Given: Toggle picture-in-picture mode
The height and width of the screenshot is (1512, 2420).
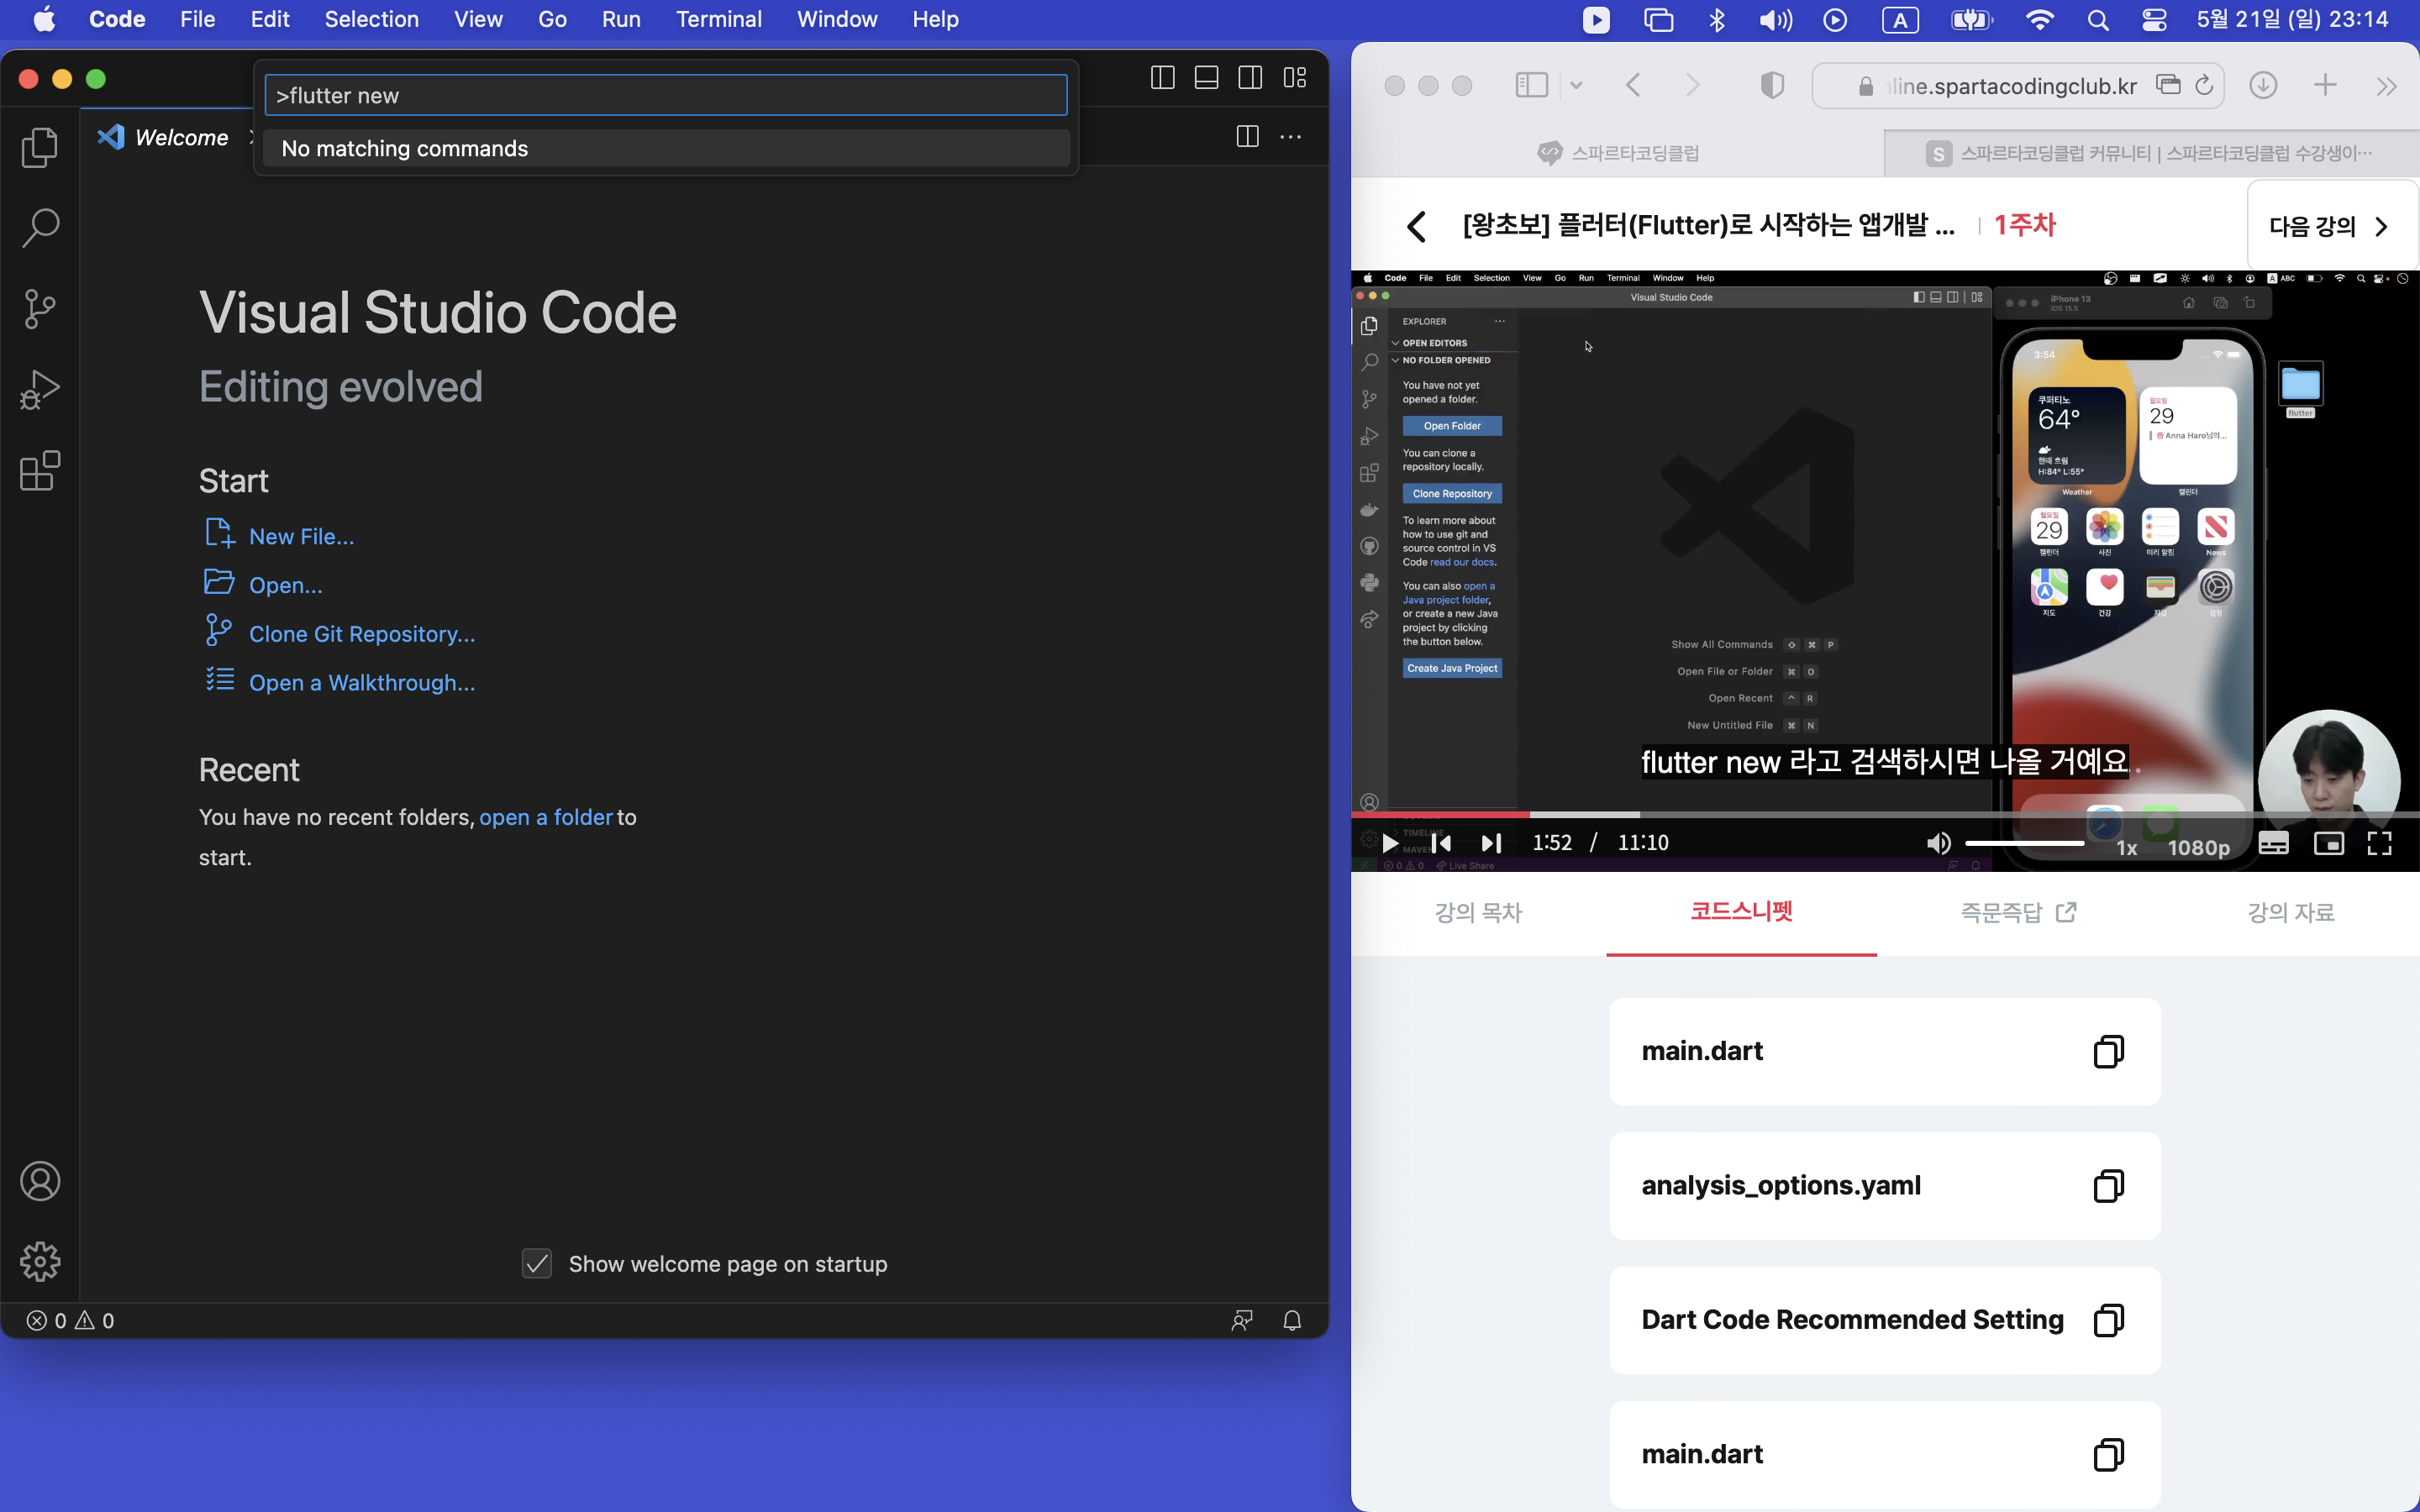Looking at the screenshot, I should pyautogui.click(x=2328, y=843).
